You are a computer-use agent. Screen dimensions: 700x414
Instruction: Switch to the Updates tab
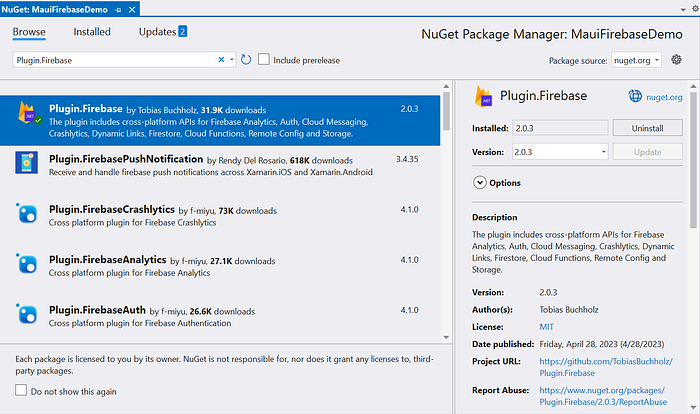[162, 32]
